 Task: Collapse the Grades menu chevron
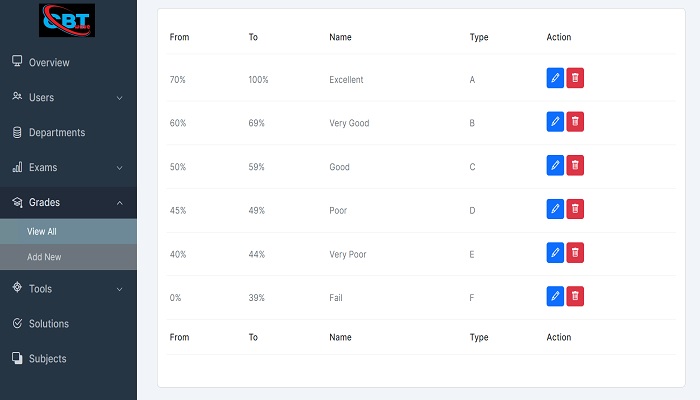119,203
